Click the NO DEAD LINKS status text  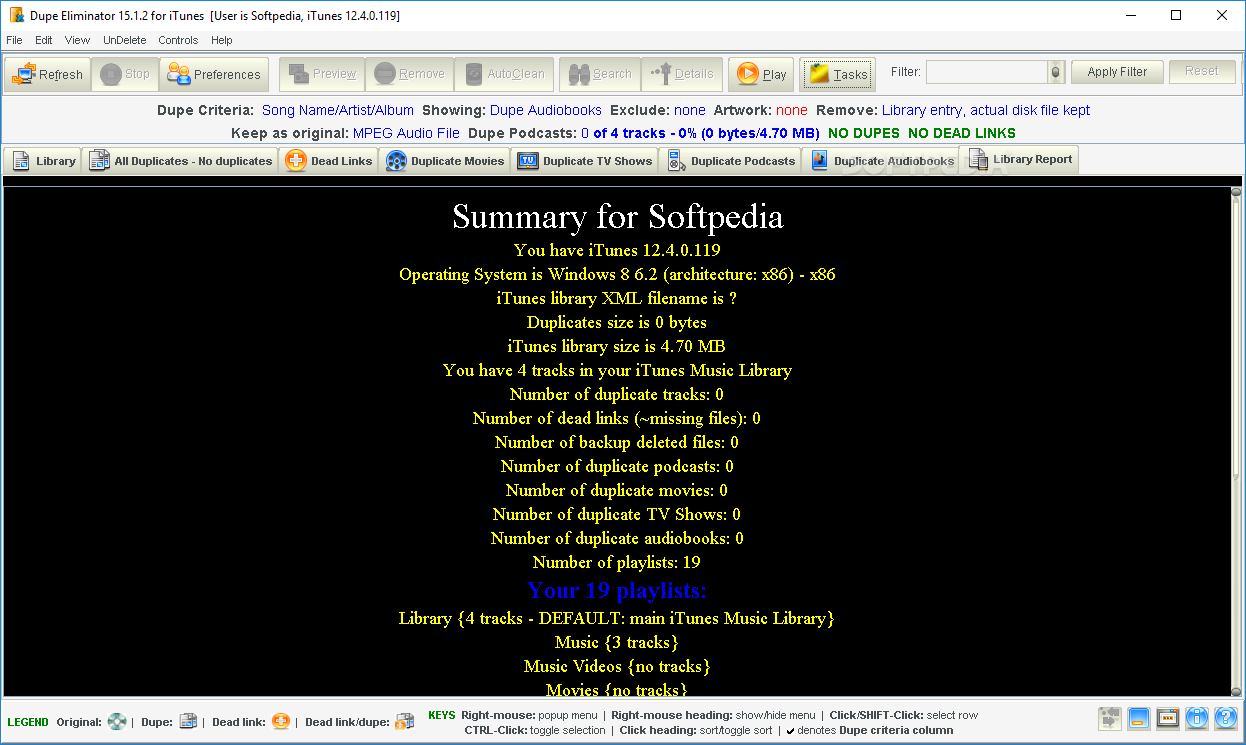click(x=962, y=133)
